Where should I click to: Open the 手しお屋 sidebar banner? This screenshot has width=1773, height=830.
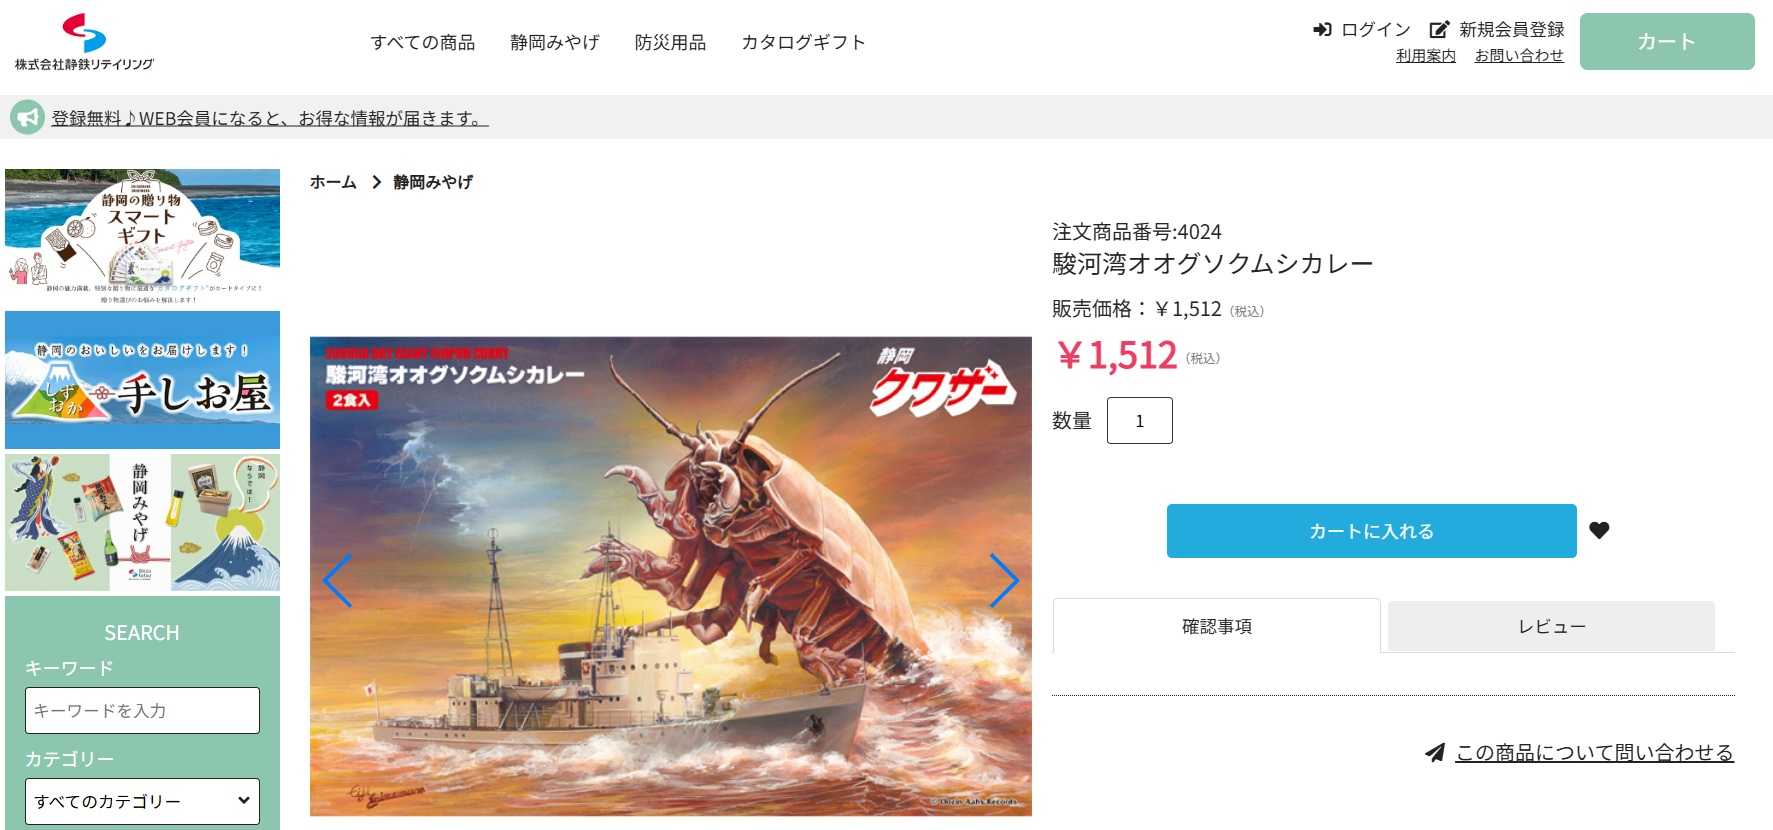(142, 380)
